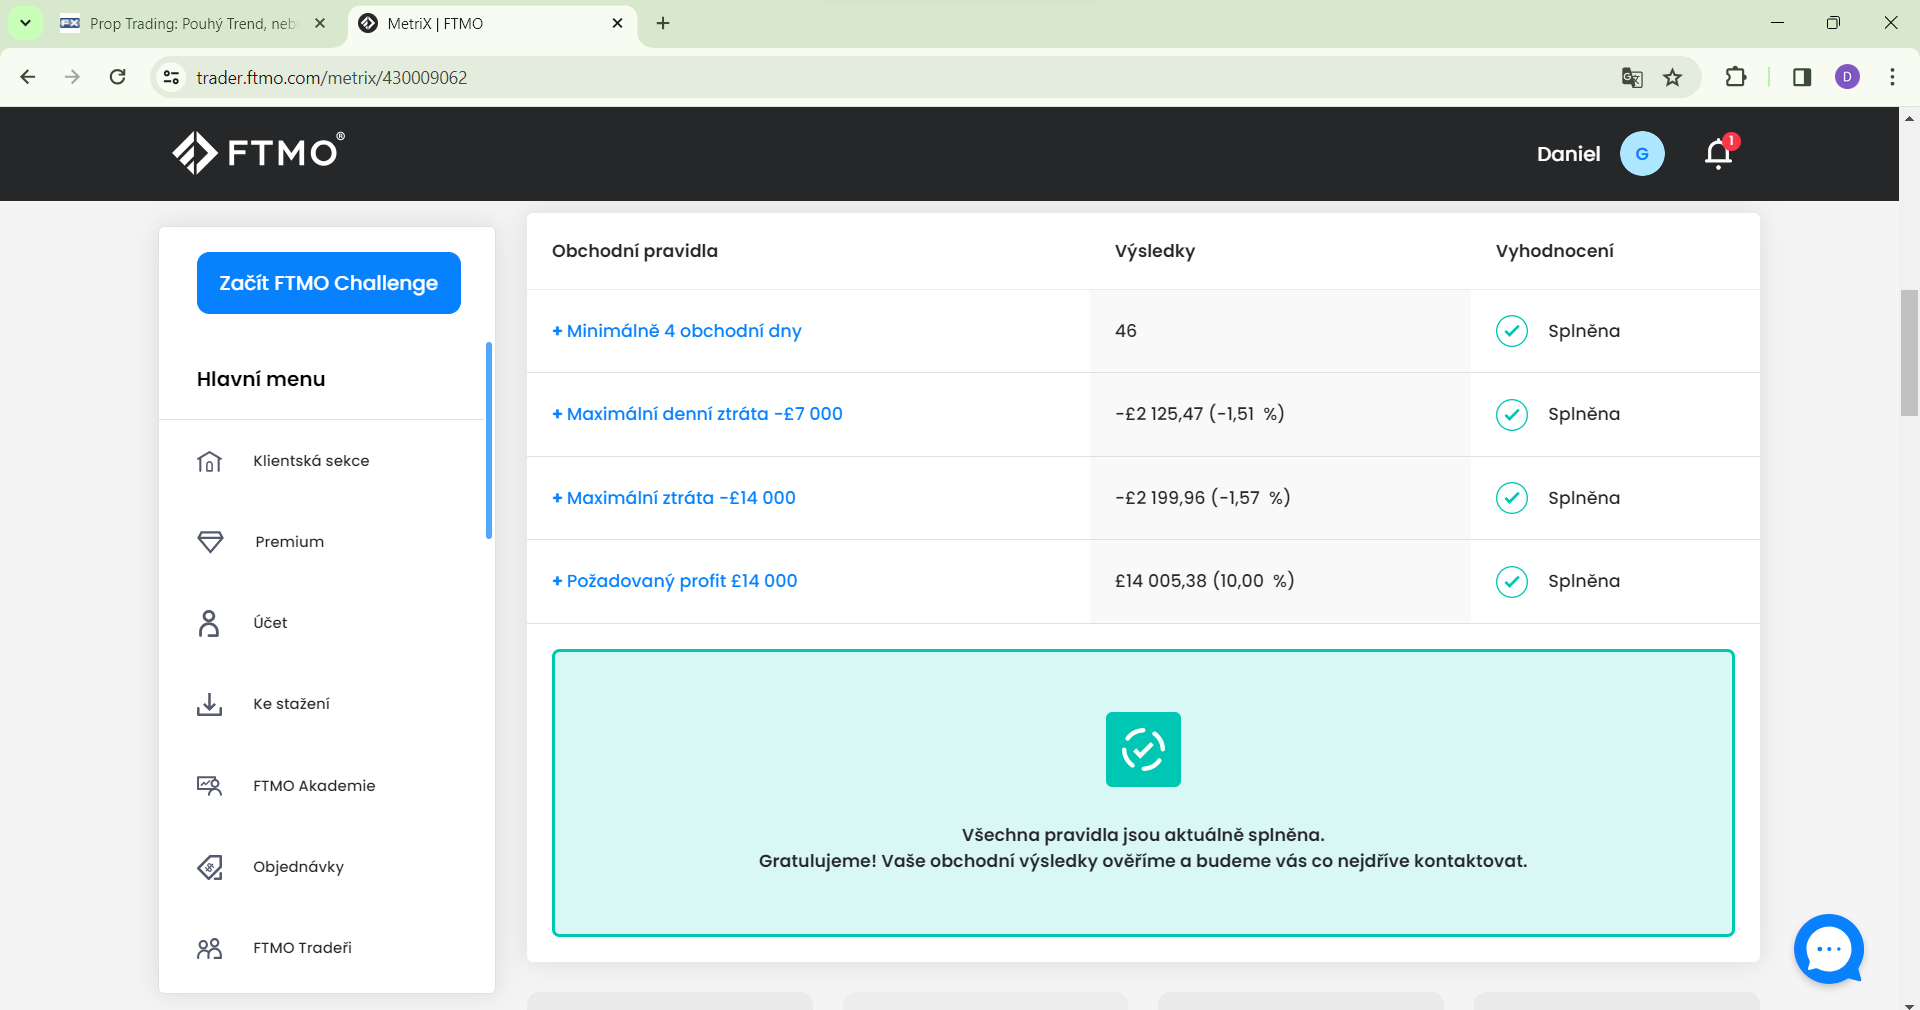Open Objednávky menu item
This screenshot has height=1010, width=1920.
click(x=298, y=867)
